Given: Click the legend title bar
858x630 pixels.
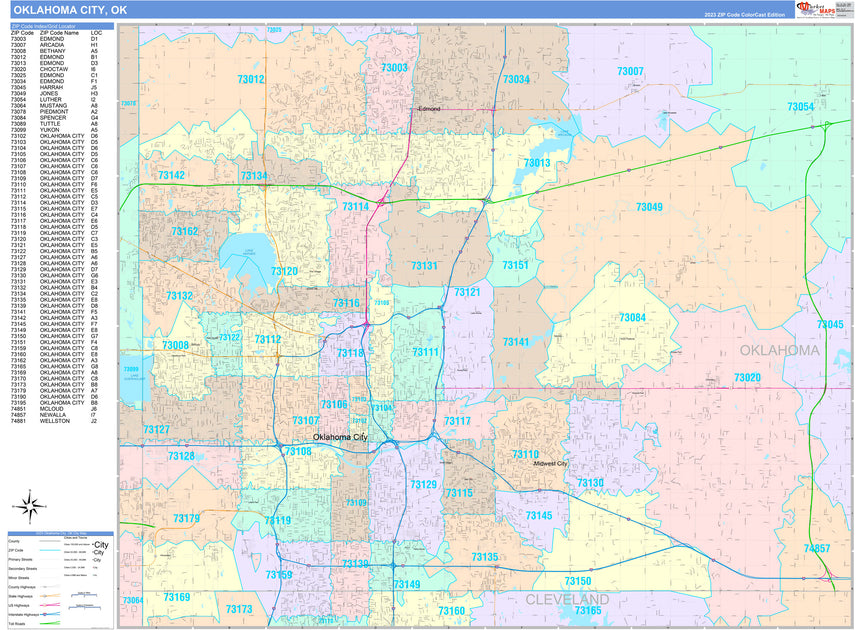Looking at the screenshot, I should click(x=60, y=532).
